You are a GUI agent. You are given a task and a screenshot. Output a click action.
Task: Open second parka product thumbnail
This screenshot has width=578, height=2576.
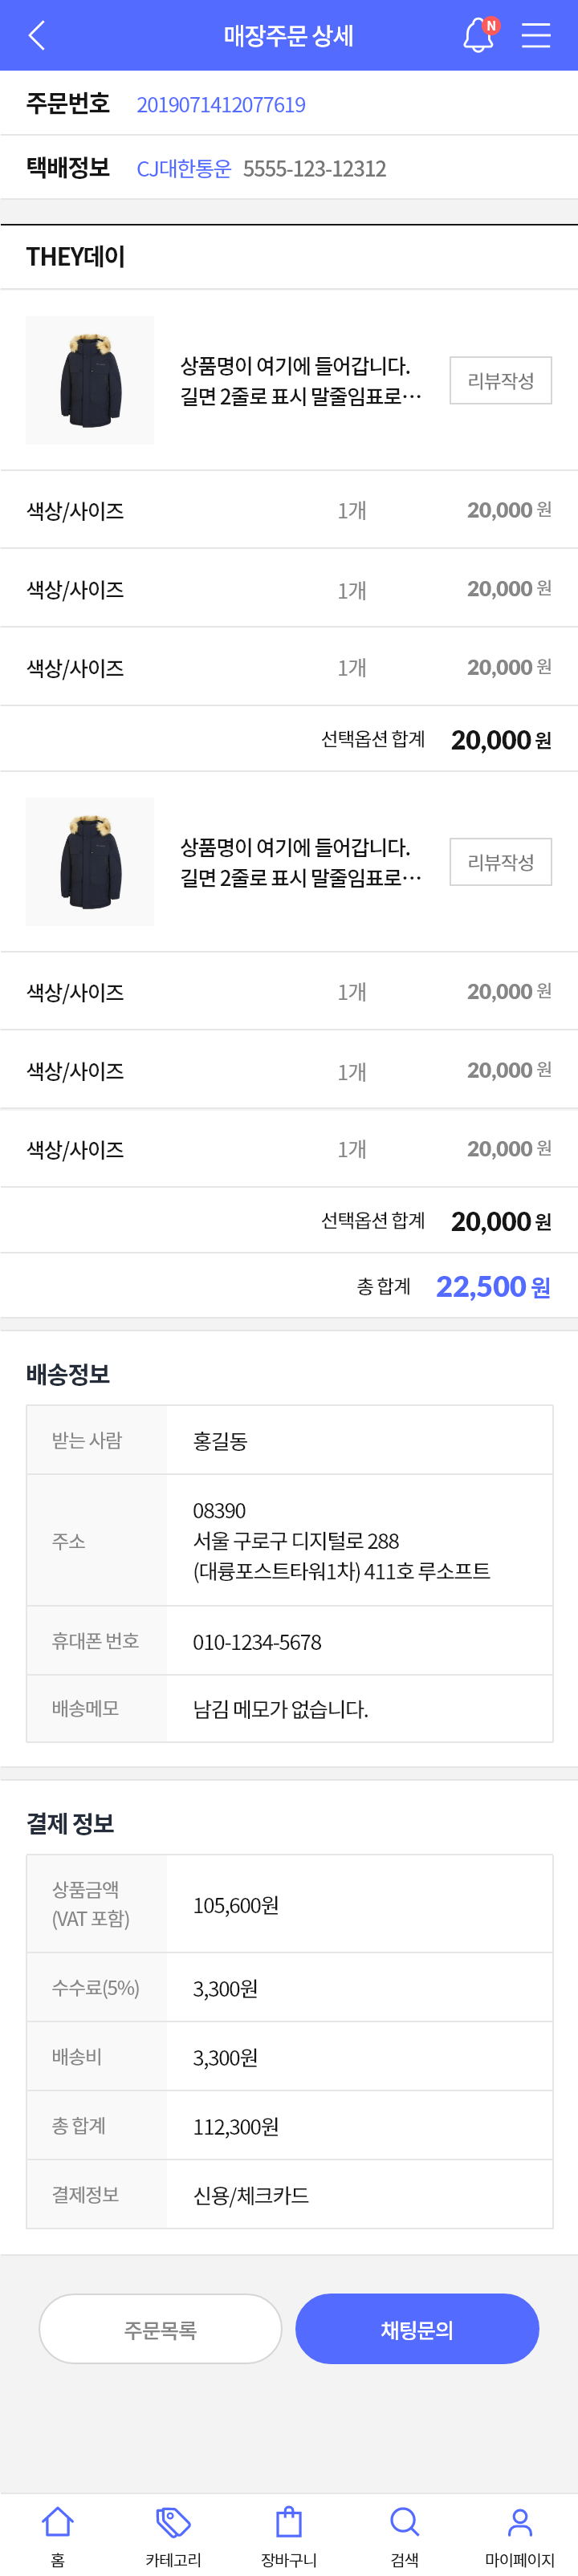[x=90, y=861]
